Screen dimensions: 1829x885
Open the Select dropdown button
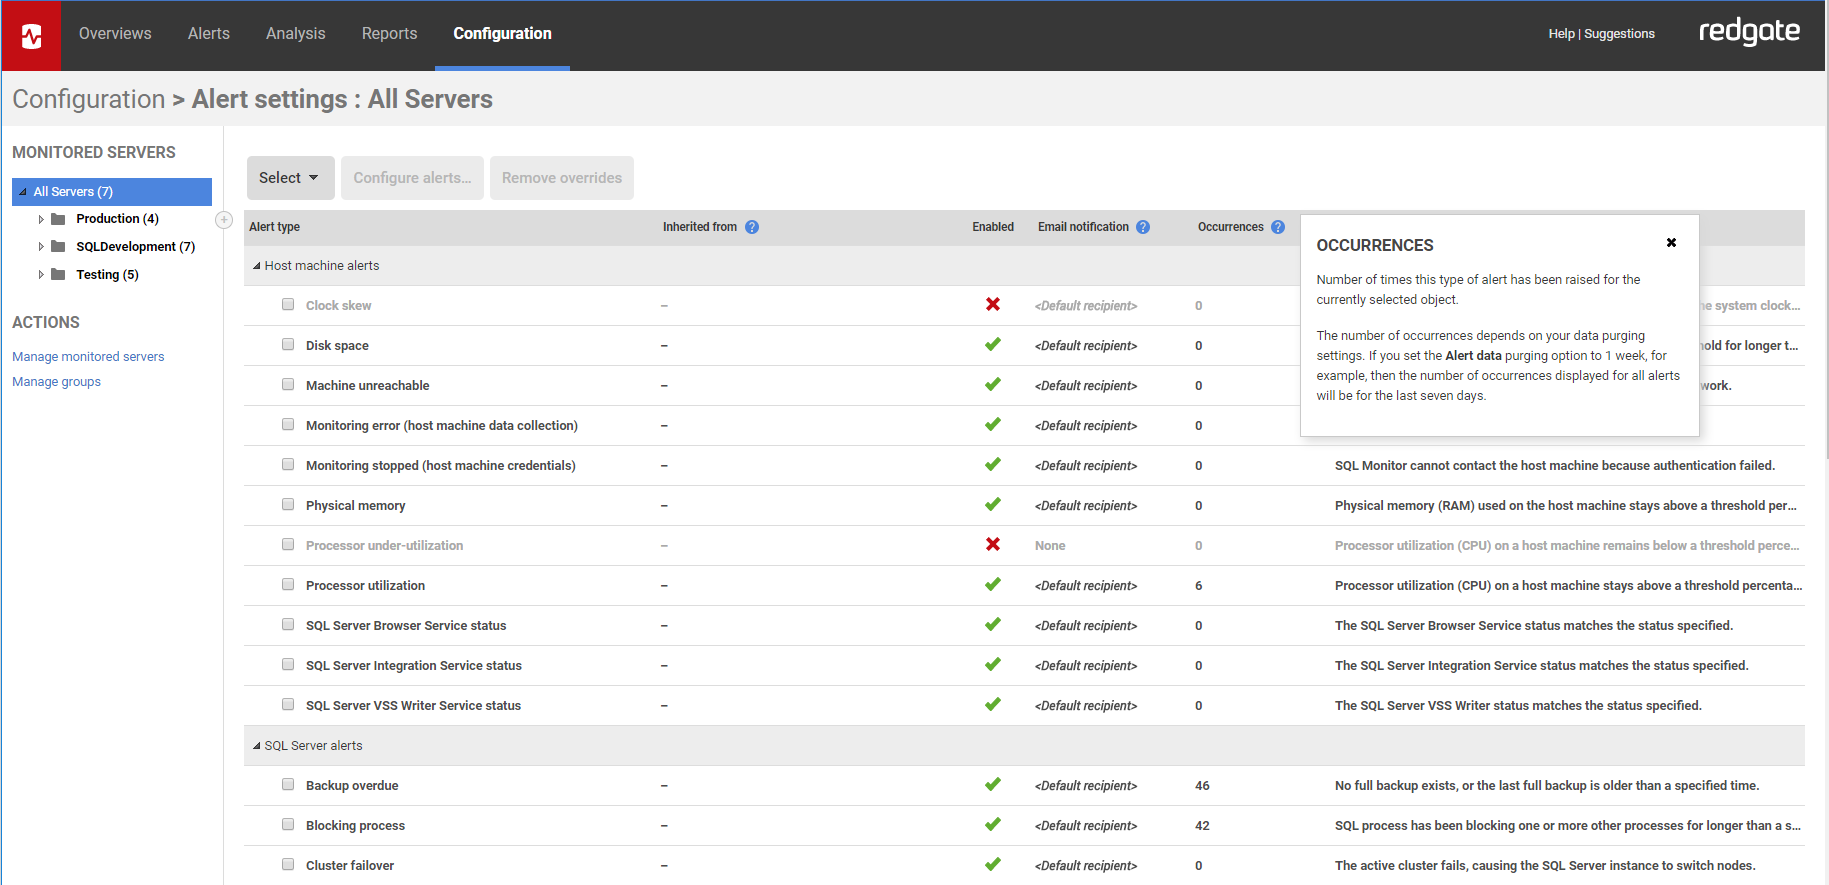(290, 178)
